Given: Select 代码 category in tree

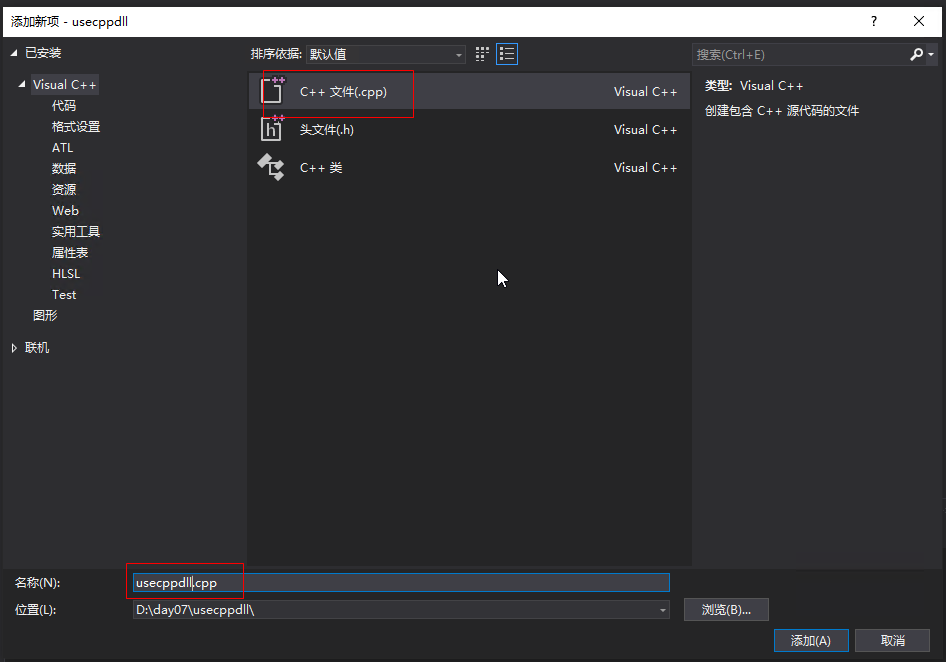Looking at the screenshot, I should [63, 106].
